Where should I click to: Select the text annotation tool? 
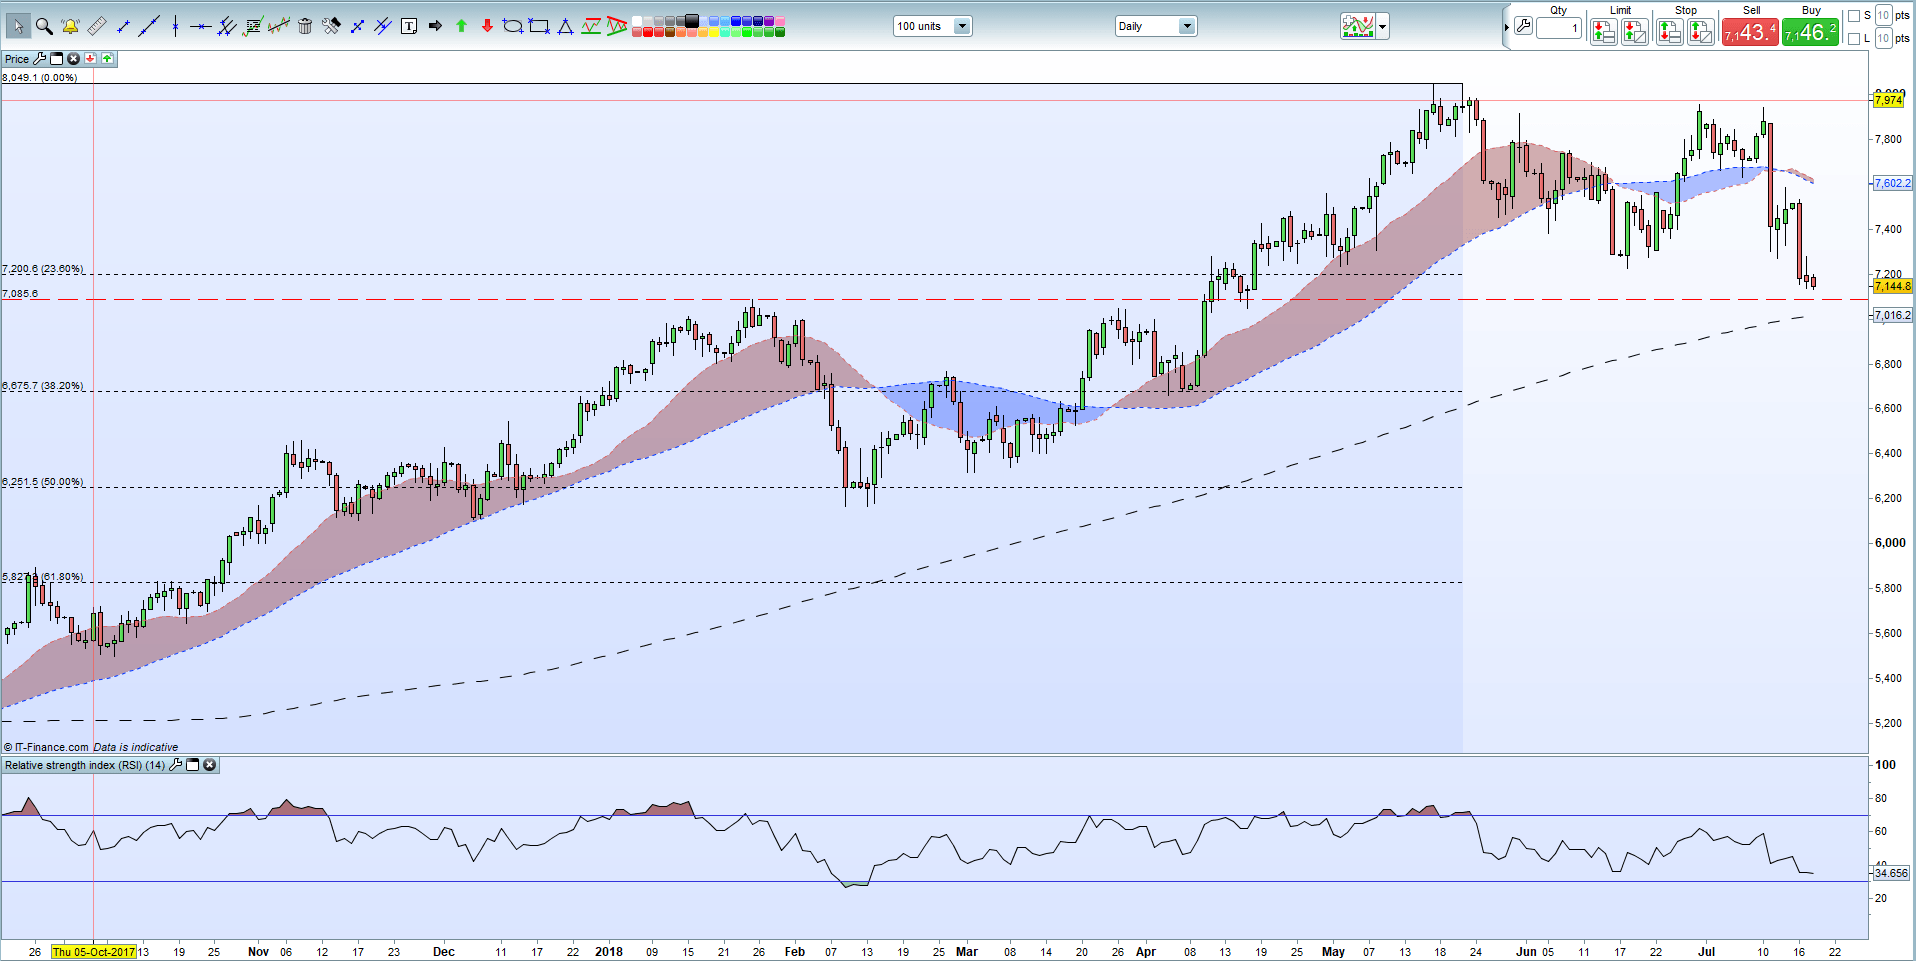click(409, 26)
